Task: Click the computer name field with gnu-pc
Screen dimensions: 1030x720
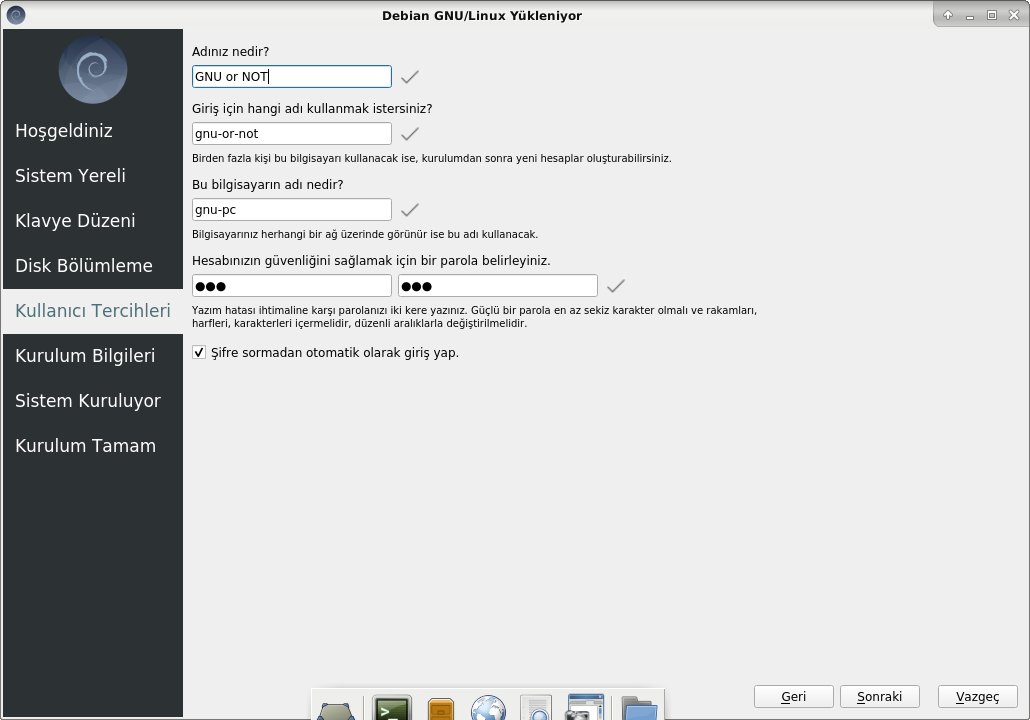Action: tap(292, 210)
